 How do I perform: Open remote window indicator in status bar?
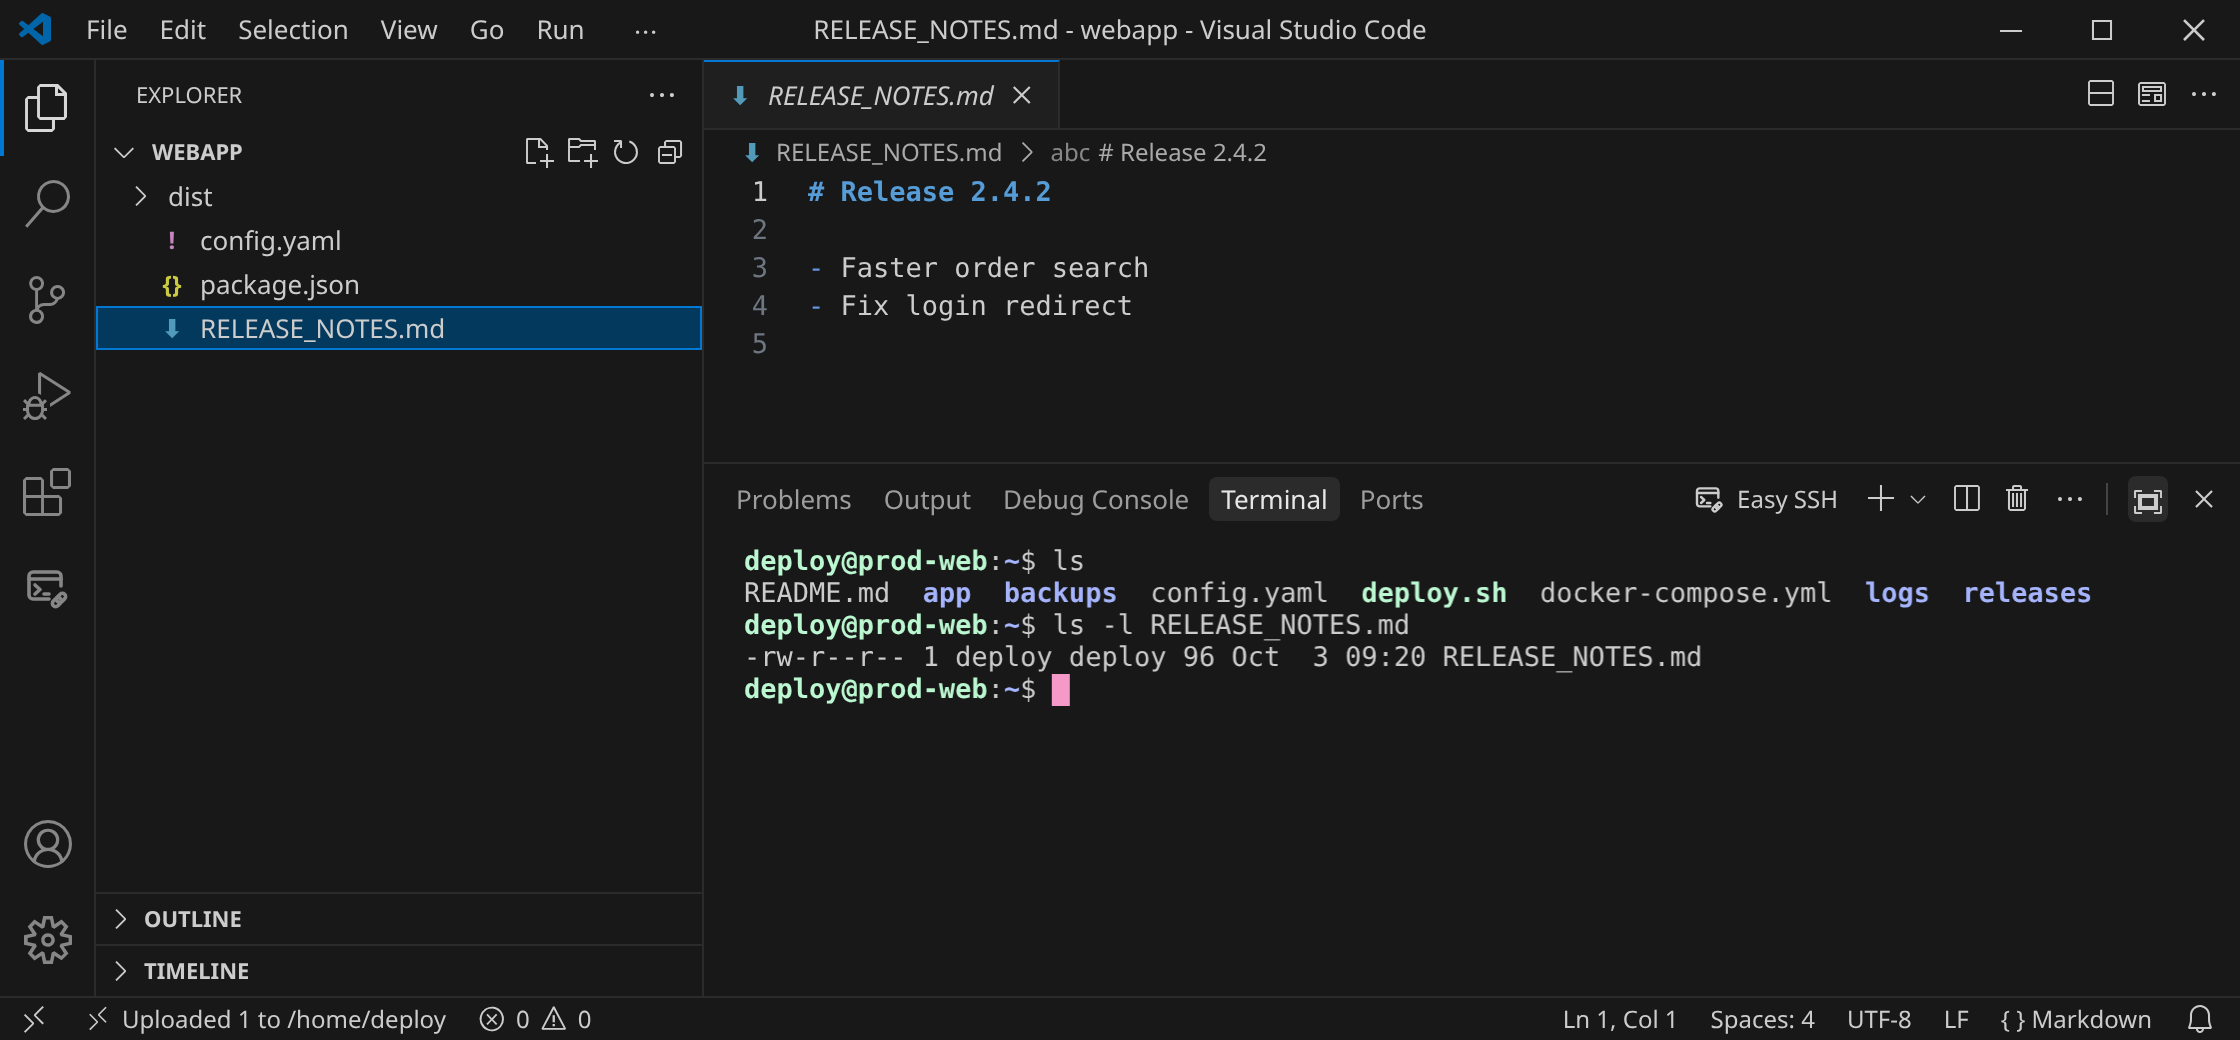[x=34, y=1019]
